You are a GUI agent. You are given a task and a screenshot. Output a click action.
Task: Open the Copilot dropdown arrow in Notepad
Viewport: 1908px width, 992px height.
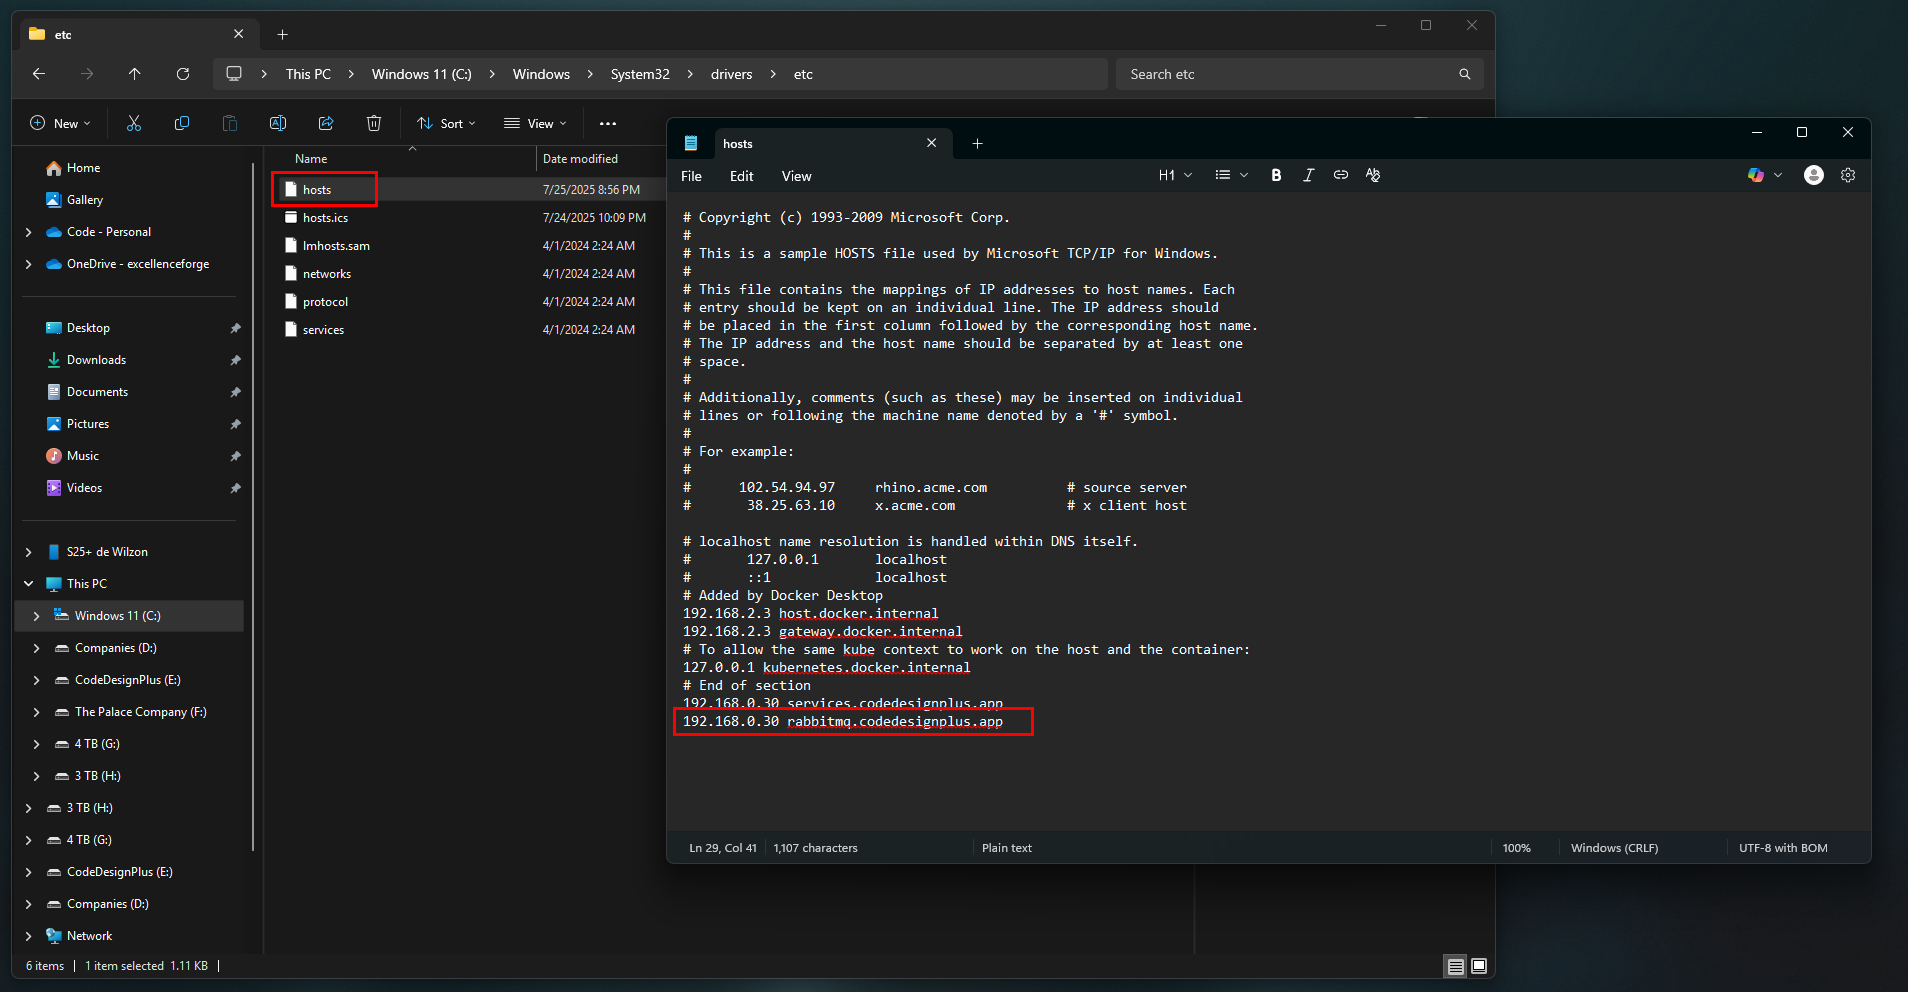click(1778, 175)
